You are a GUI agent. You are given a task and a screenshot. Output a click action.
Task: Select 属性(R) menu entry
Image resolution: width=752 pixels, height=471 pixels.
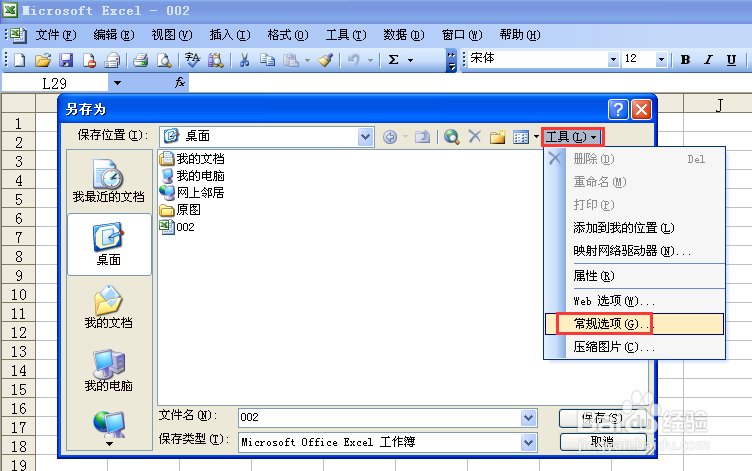pyautogui.click(x=634, y=276)
